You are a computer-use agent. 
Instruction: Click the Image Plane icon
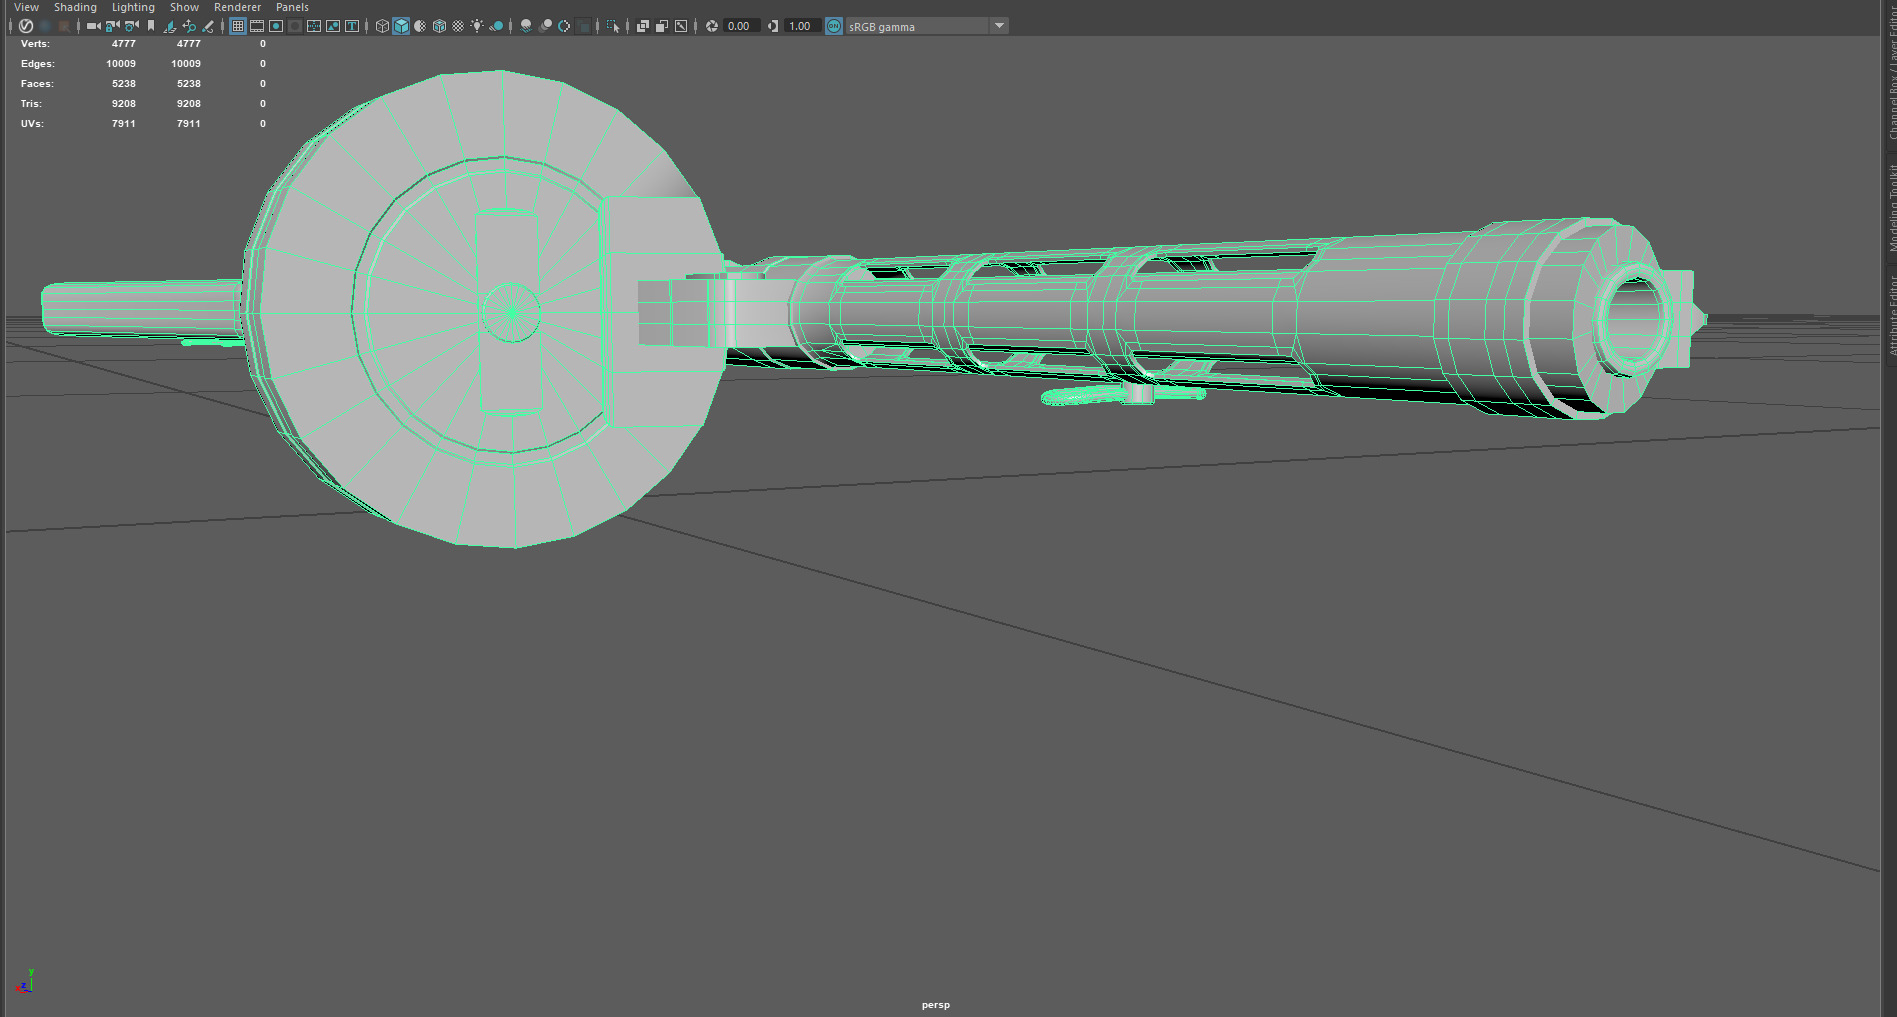click(170, 26)
